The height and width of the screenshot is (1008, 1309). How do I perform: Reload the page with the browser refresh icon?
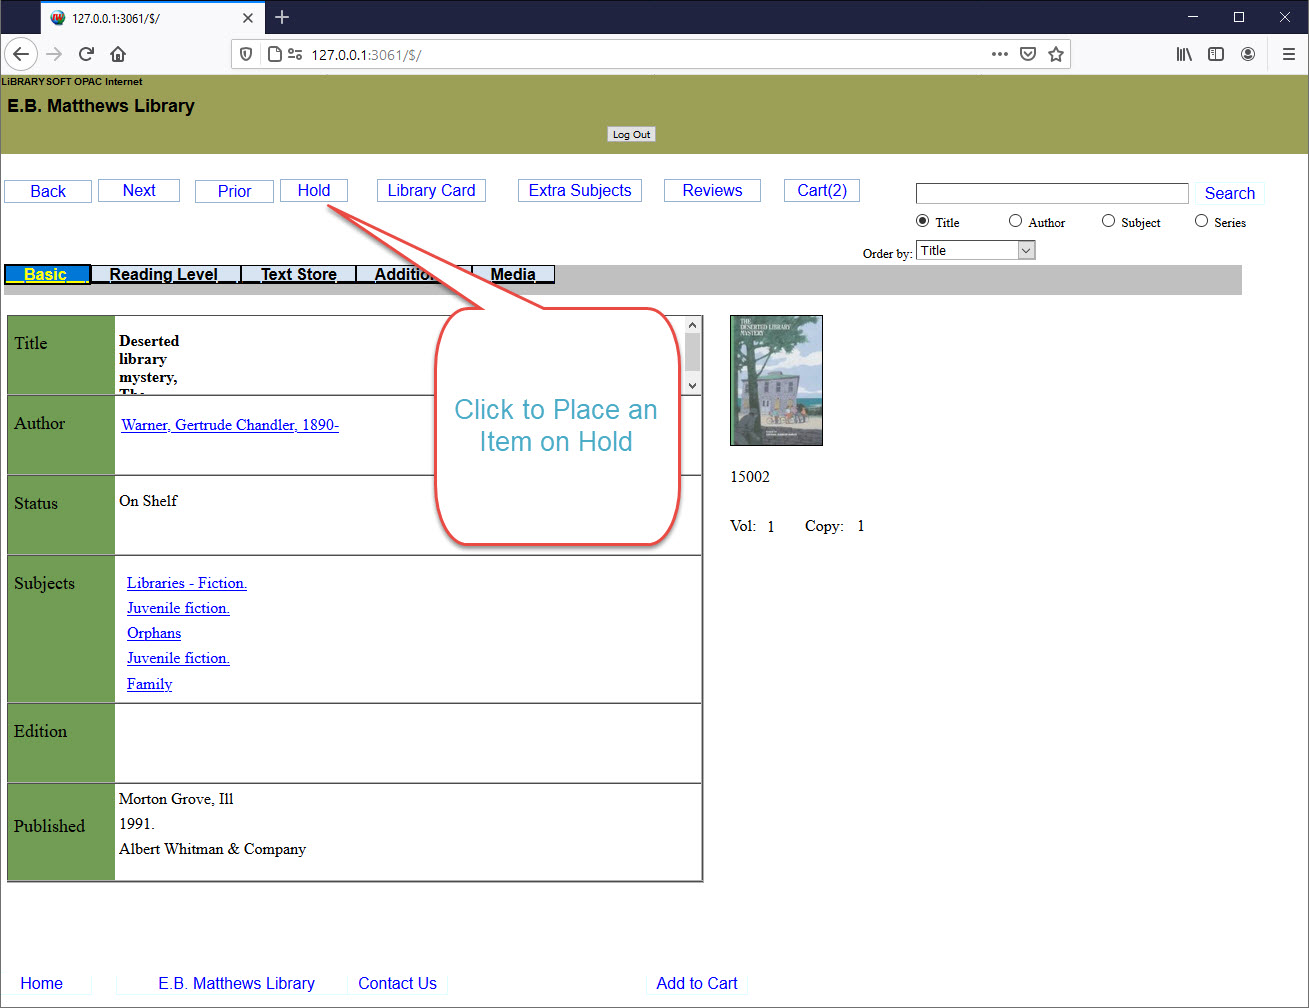pyautogui.click(x=86, y=54)
